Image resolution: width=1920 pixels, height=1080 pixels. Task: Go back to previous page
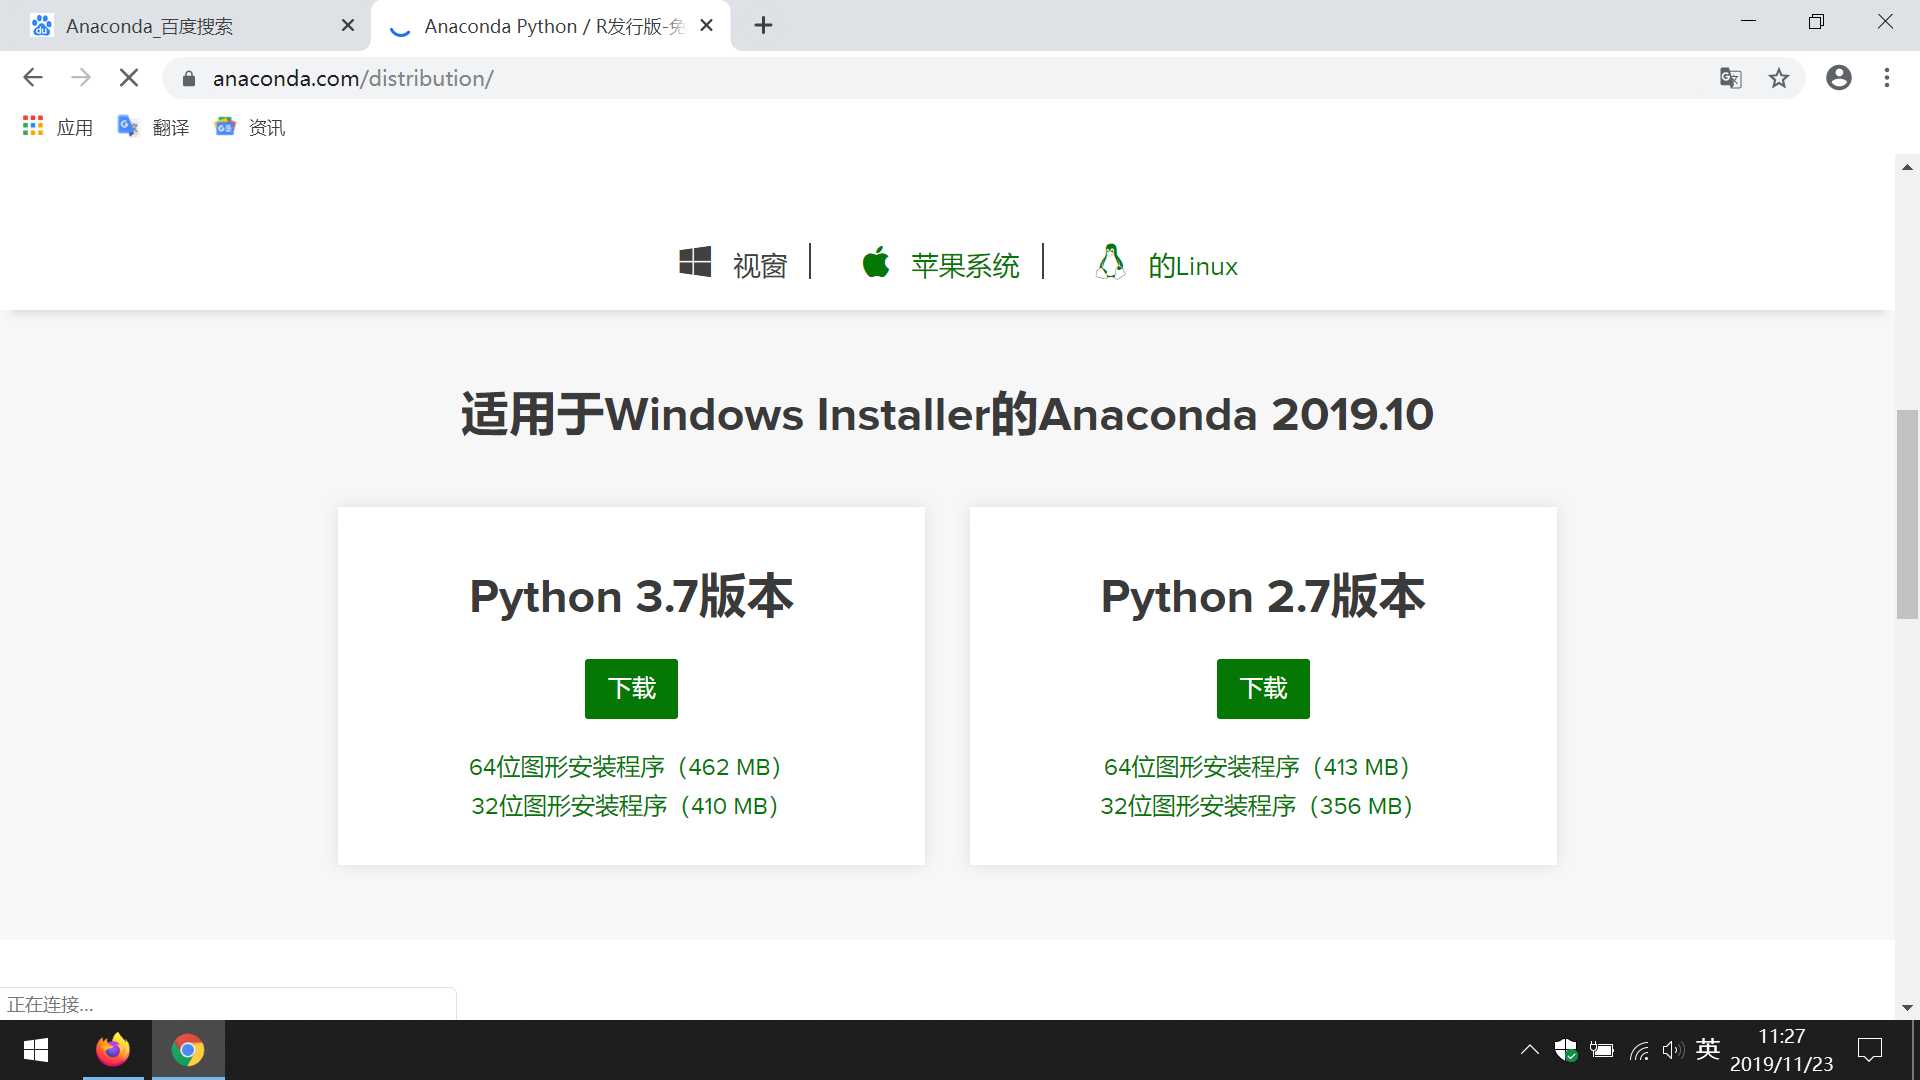coord(33,78)
